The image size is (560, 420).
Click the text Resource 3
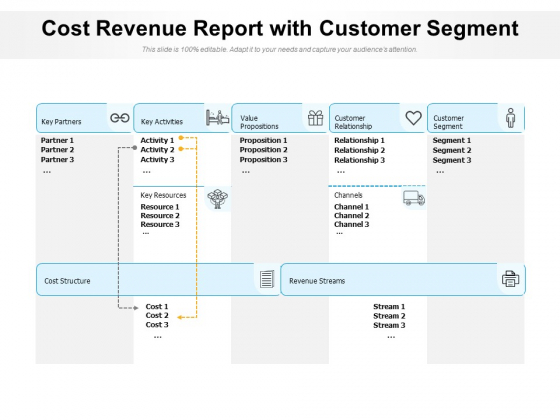(160, 224)
